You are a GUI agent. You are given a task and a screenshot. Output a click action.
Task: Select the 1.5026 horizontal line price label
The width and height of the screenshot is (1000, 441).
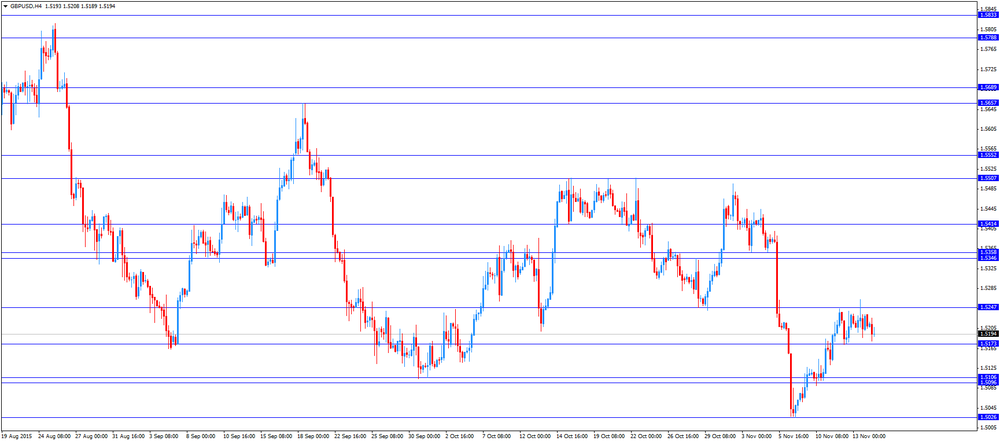pyautogui.click(x=987, y=417)
